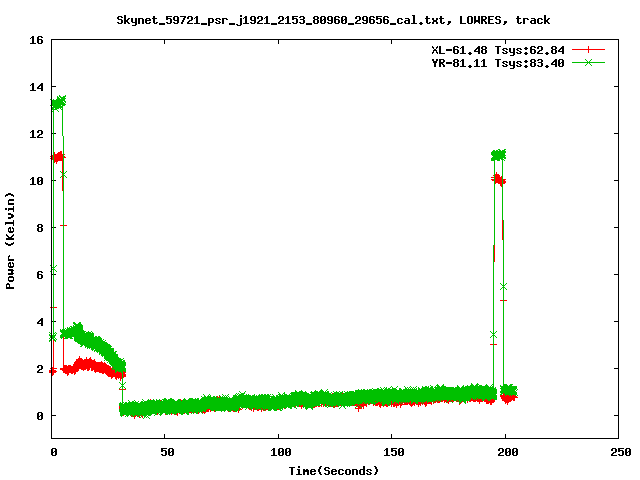
Task: Click x-axis tick label 50
Action: [x=167, y=452]
